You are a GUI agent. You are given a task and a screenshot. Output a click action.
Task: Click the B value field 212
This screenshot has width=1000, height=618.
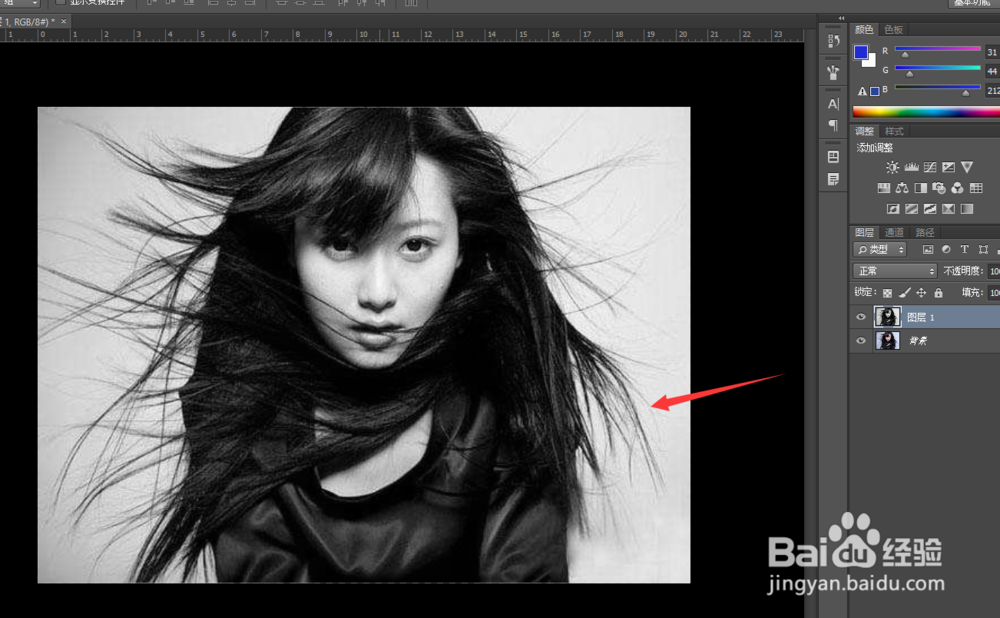(x=992, y=91)
